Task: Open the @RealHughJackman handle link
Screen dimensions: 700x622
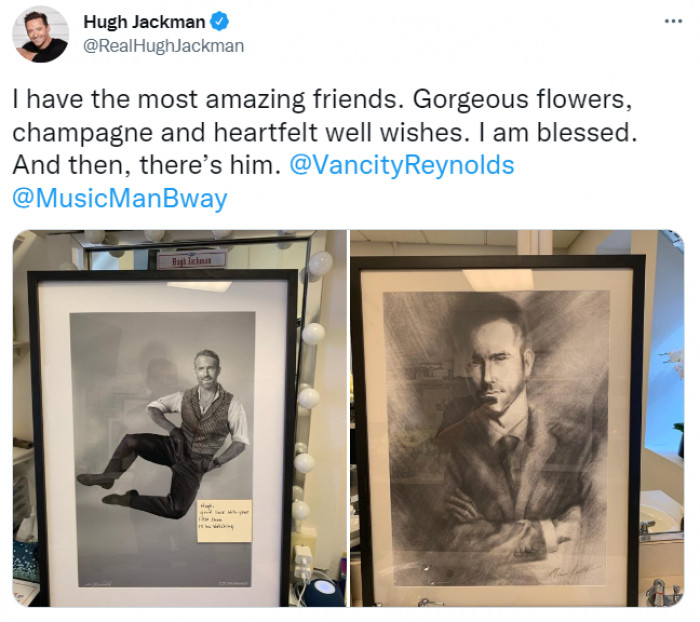Action: pyautogui.click(x=164, y=46)
